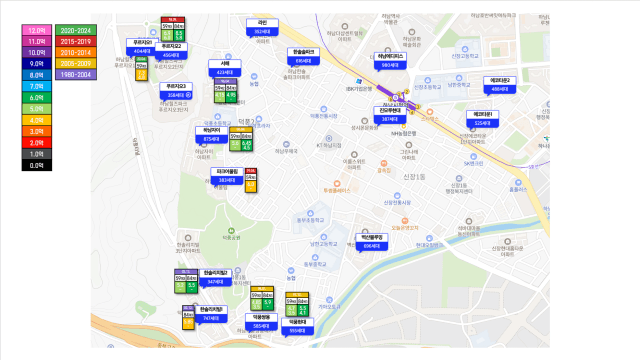Screen dimensions: 640x360
Task: Open the 백산블루밍 apartment marker
Action: pyautogui.click(x=371, y=242)
